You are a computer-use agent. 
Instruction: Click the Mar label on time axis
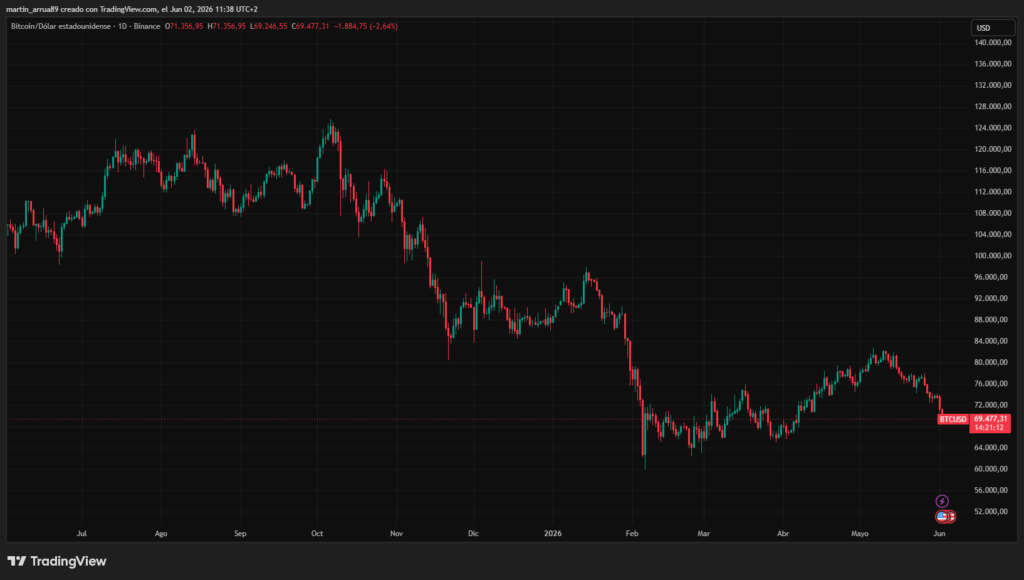(703, 534)
